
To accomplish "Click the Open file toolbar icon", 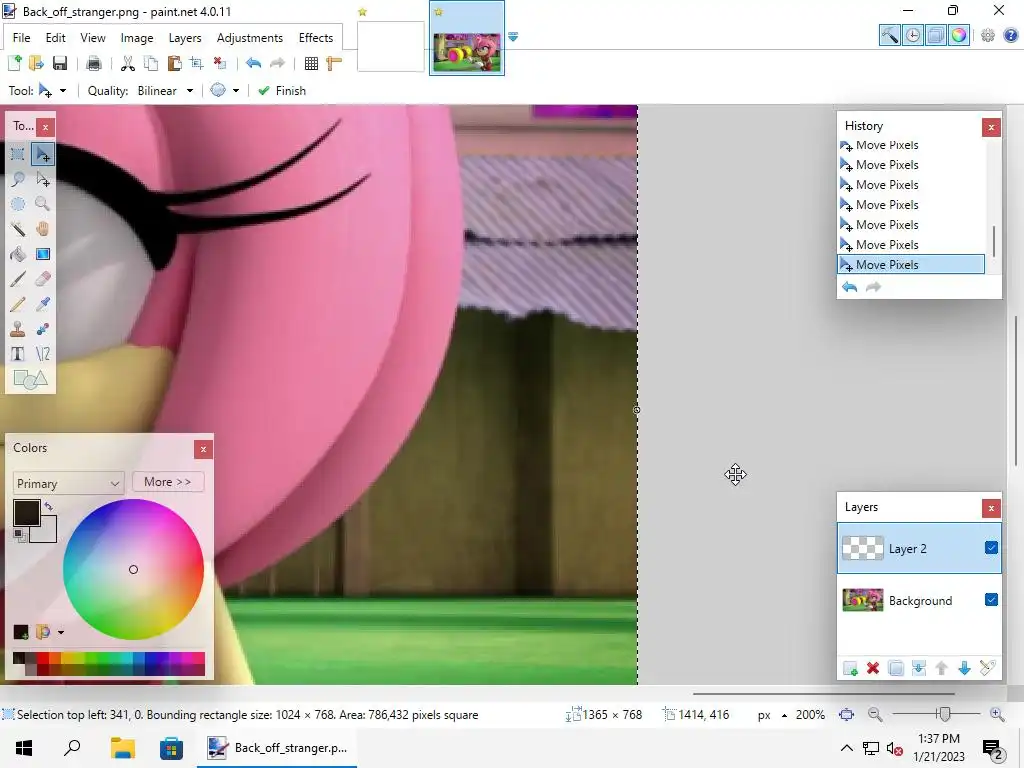I will 37,63.
